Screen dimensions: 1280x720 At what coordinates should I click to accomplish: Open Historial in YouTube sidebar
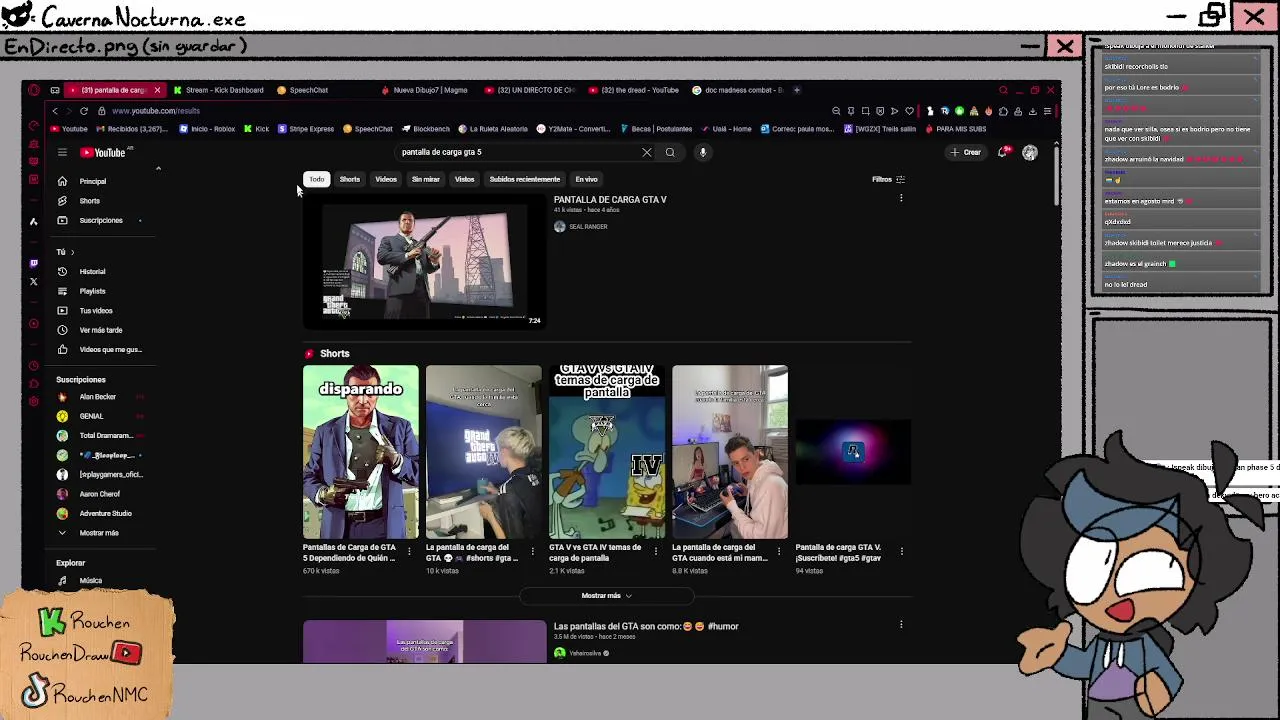coord(92,271)
